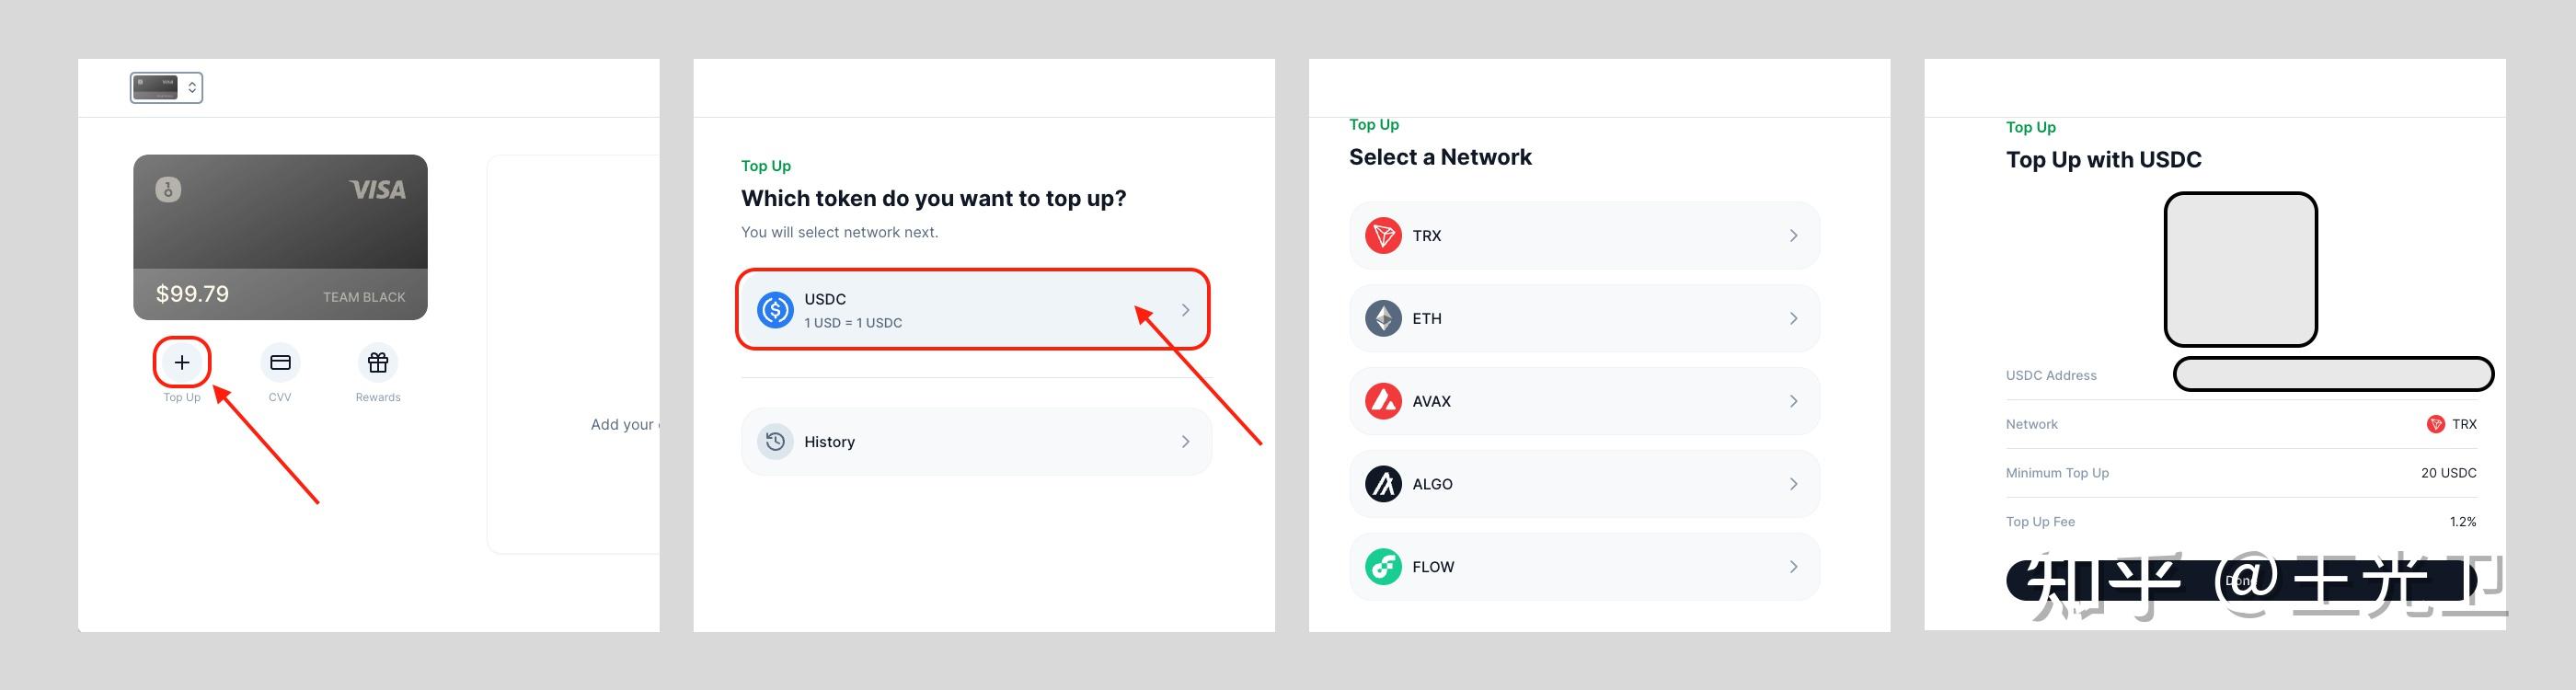The height and width of the screenshot is (690, 2576).
Task: Select the ALGO network option
Action: 1583,484
